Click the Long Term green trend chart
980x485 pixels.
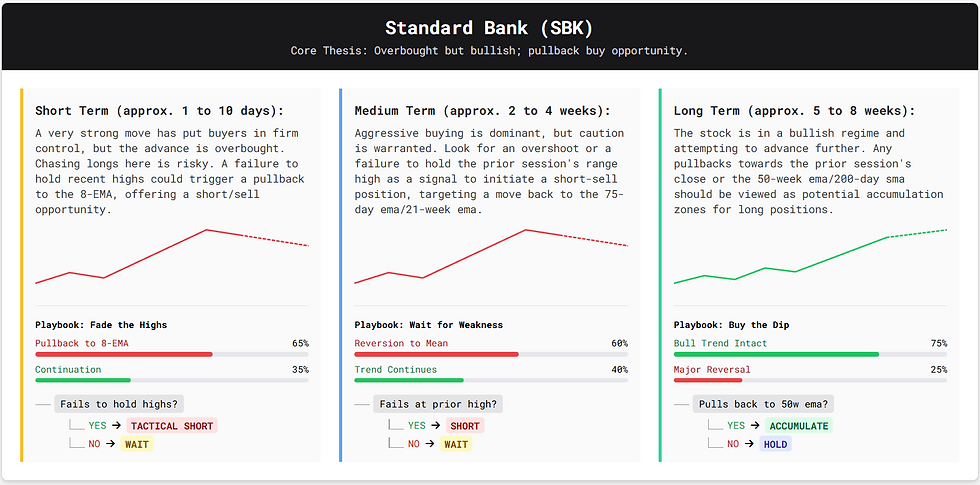pyautogui.click(x=811, y=257)
